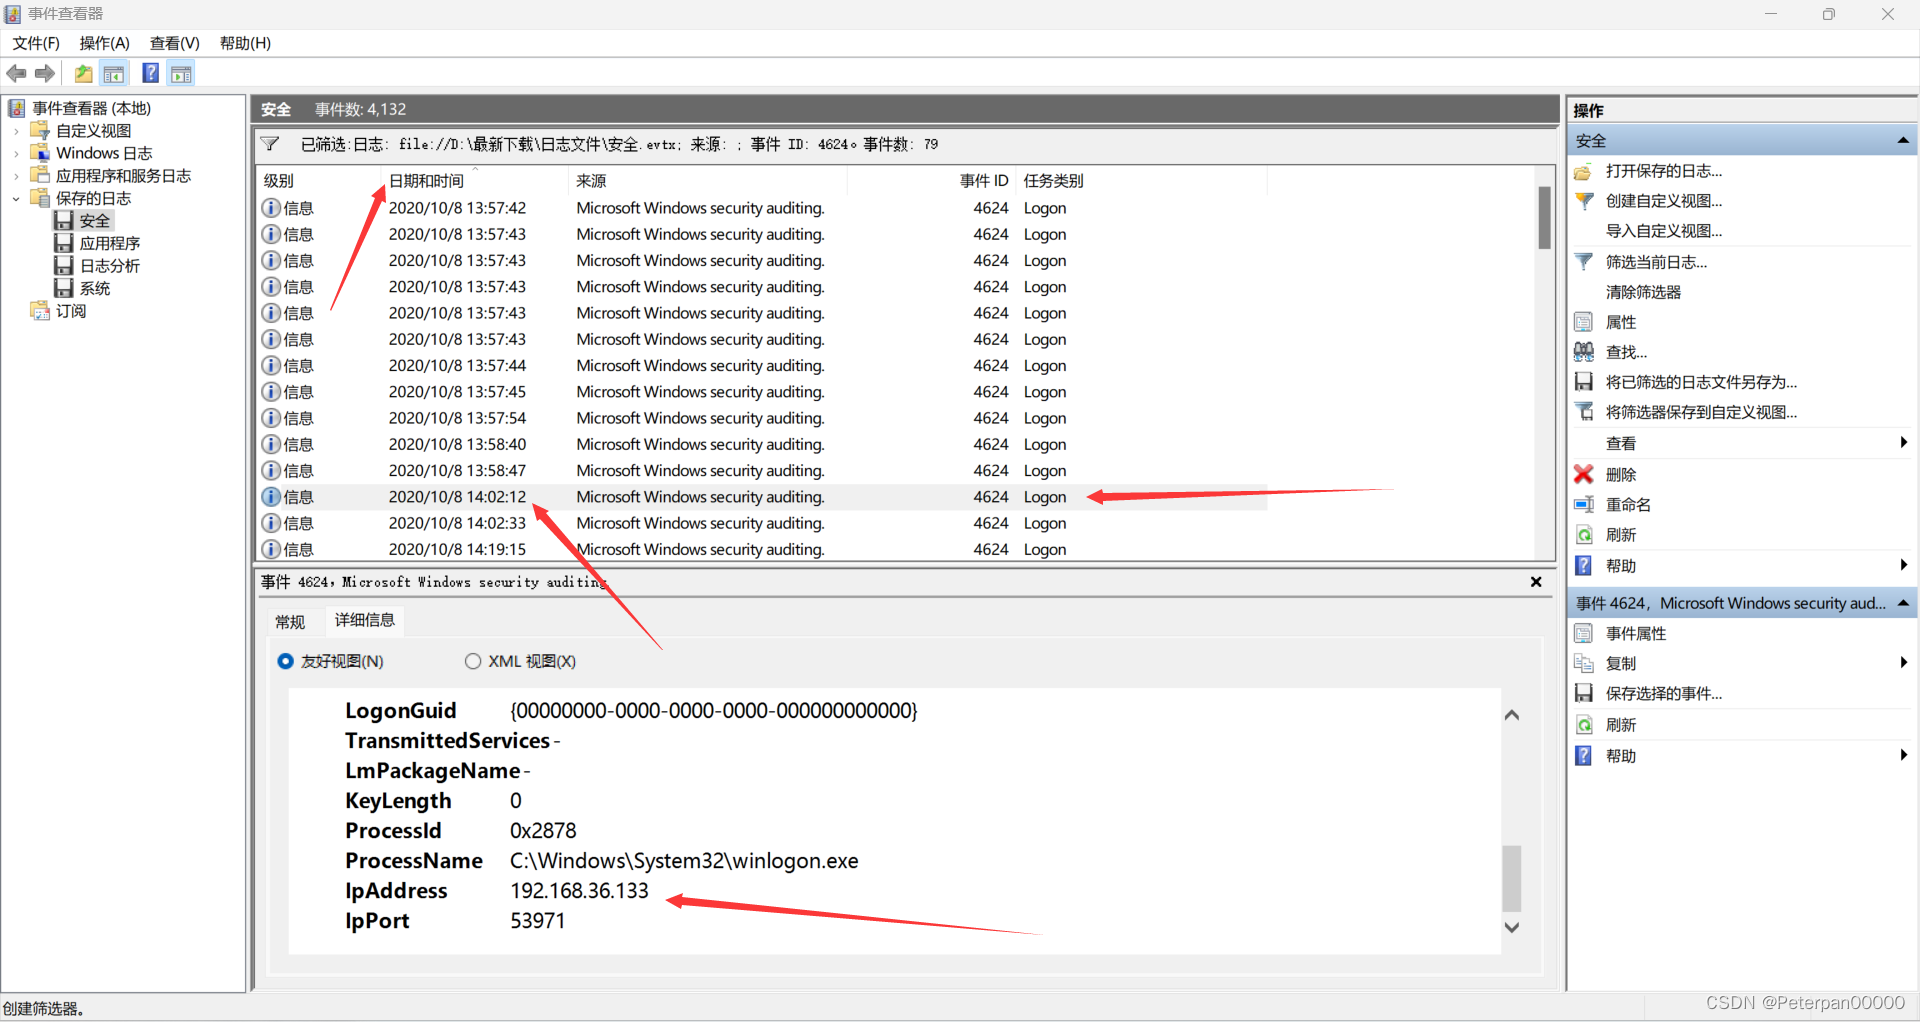
Task: Select the event row at 2020/10/8 14:02:33
Action: (763, 523)
